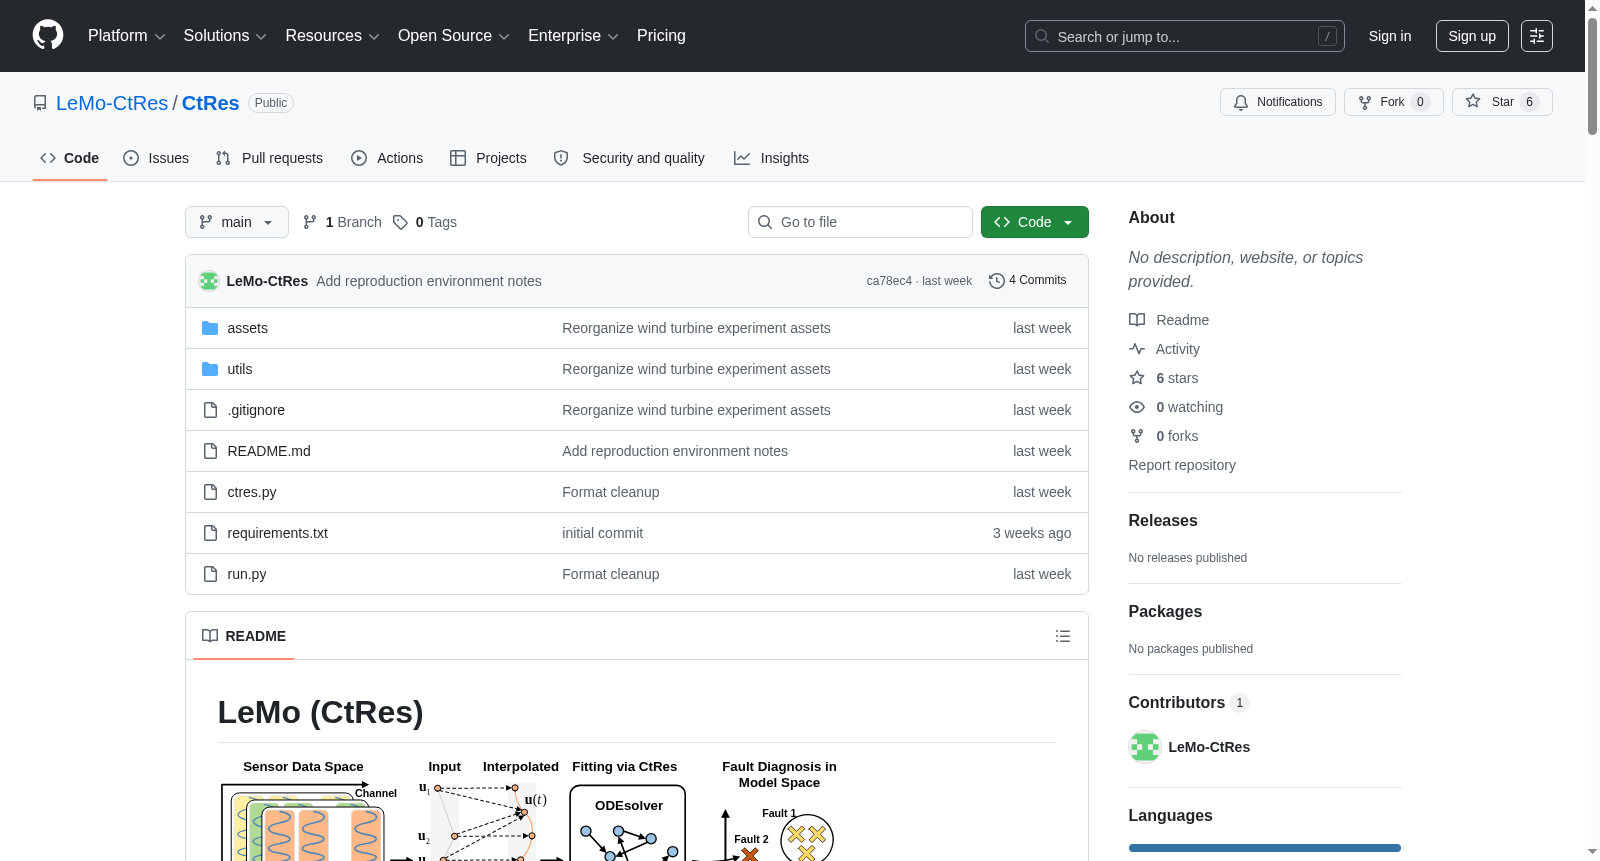The height and width of the screenshot is (861, 1600).
Task: Open the Code tab
Action: point(70,158)
